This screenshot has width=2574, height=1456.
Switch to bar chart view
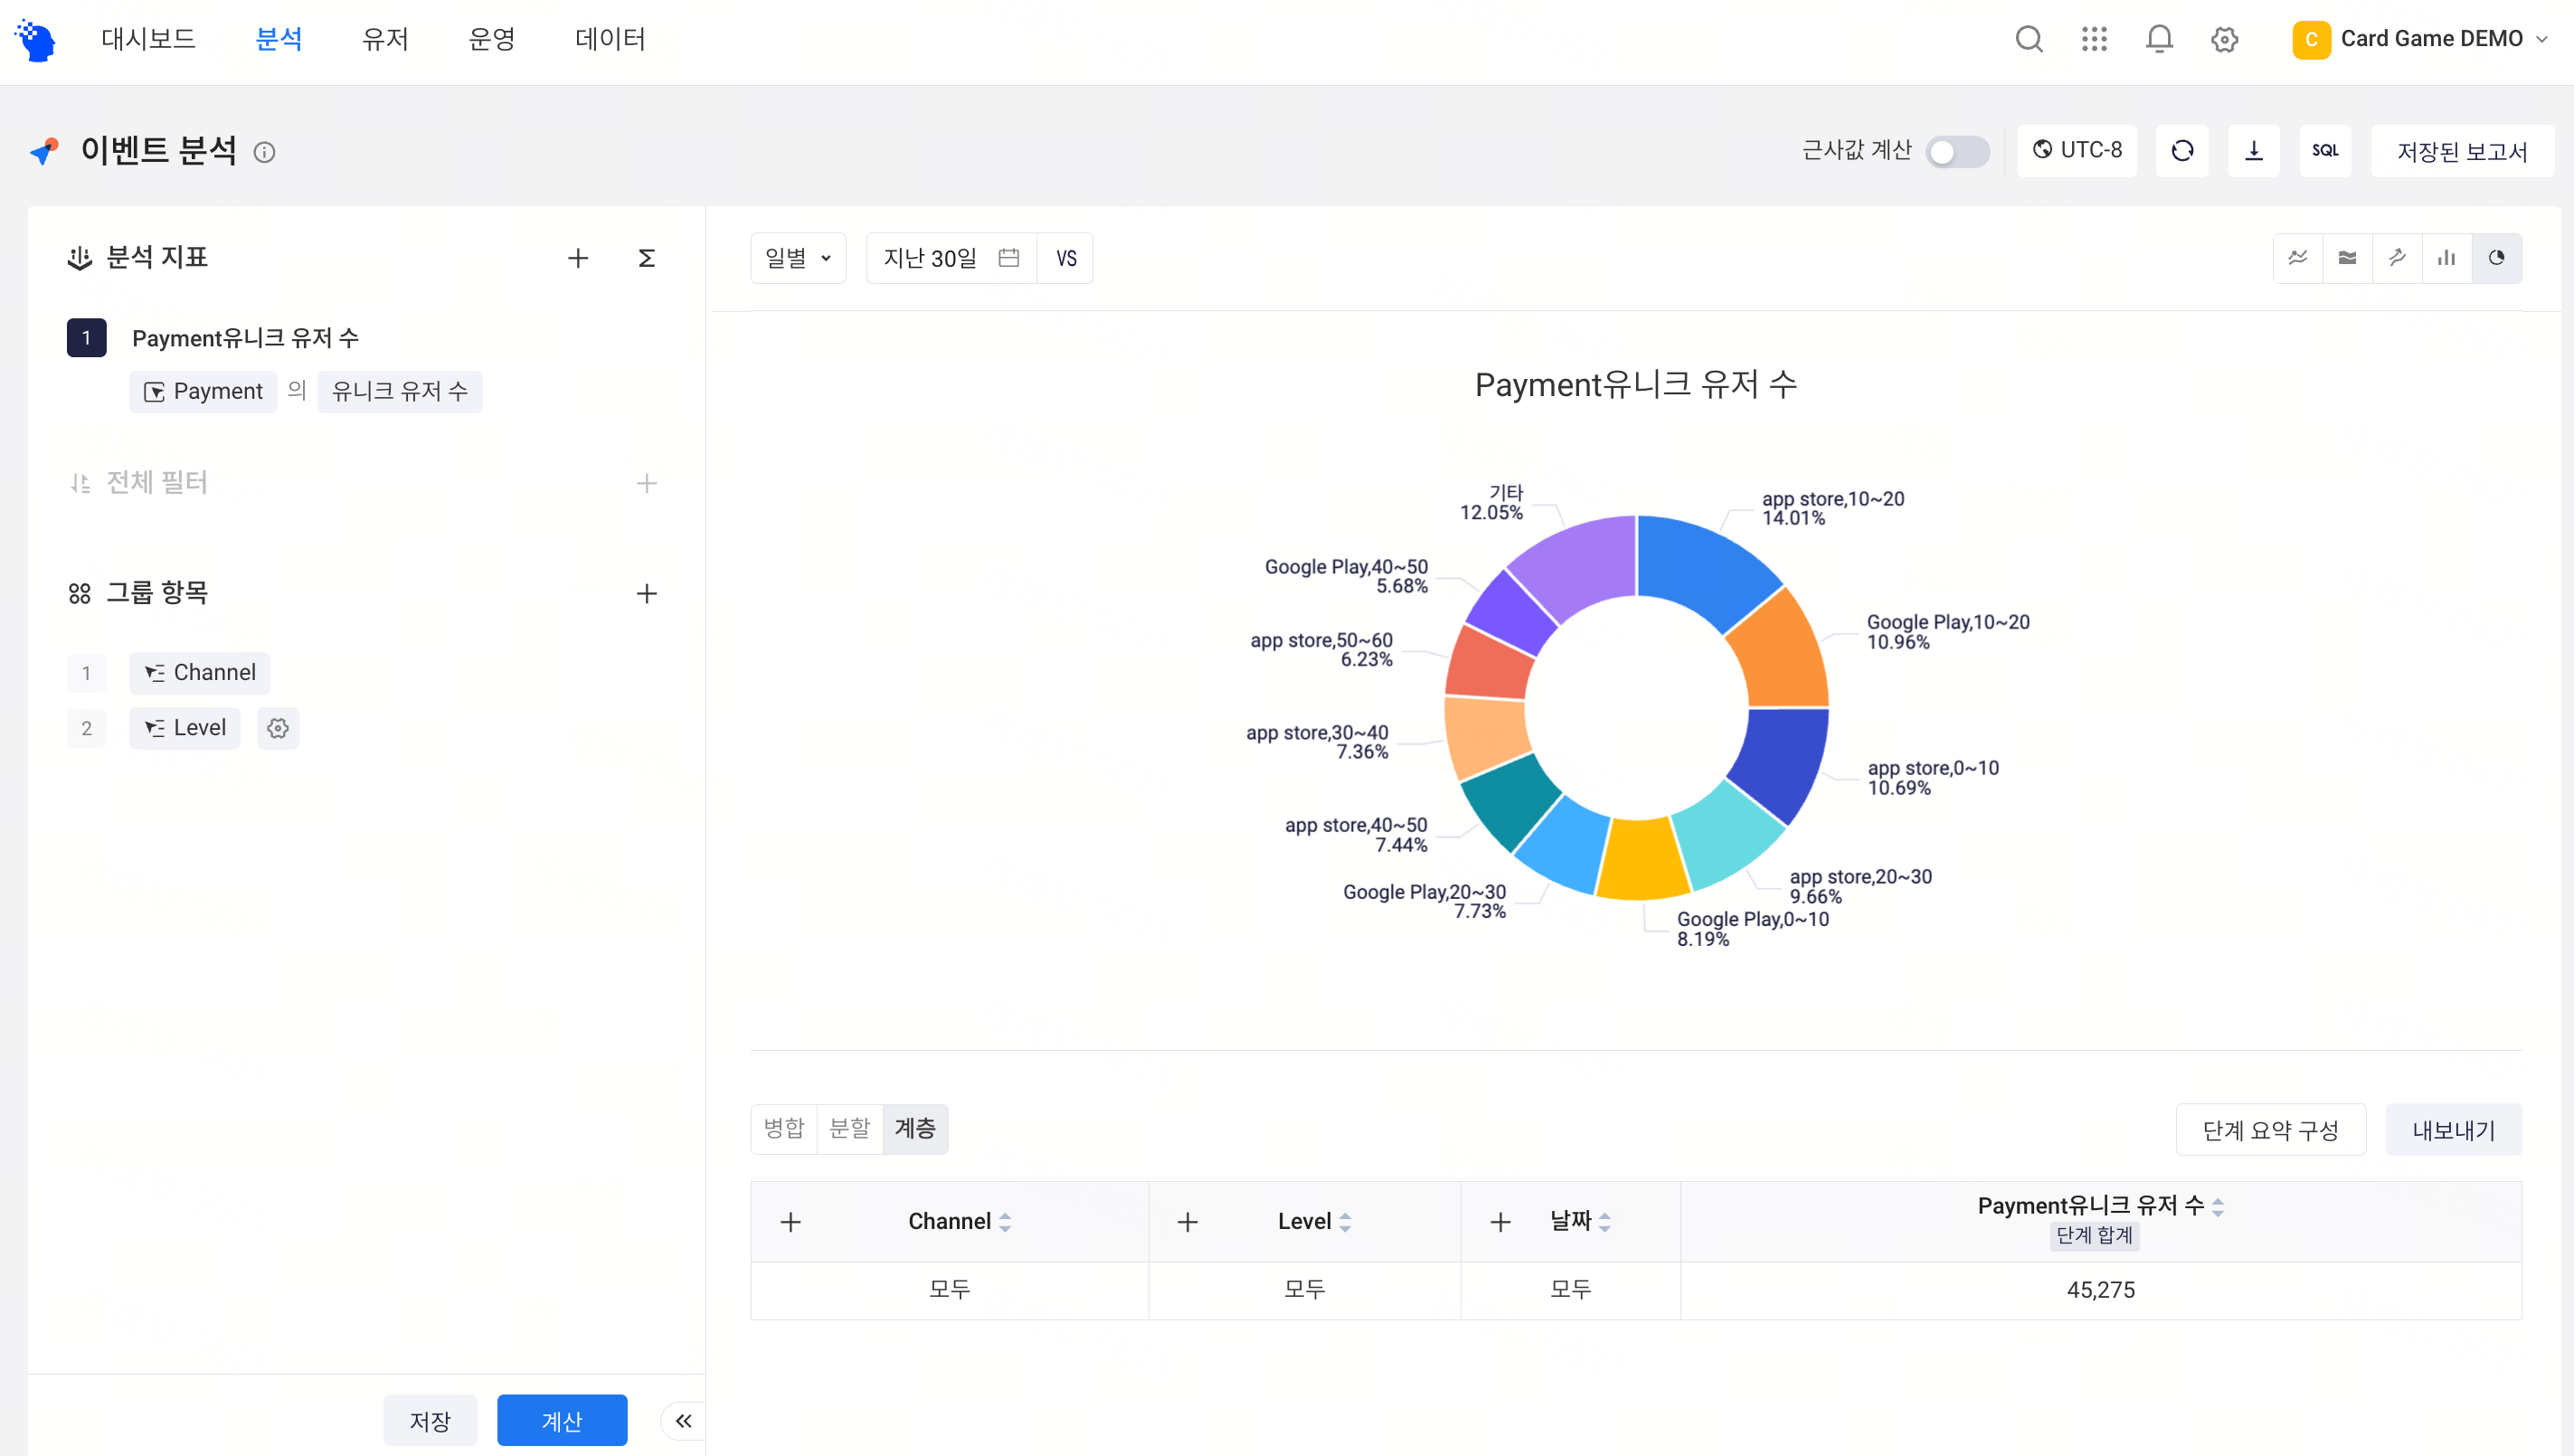2447,258
